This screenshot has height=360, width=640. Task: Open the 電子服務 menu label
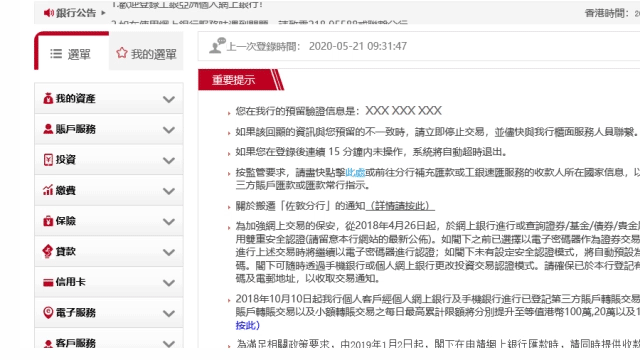point(76,313)
